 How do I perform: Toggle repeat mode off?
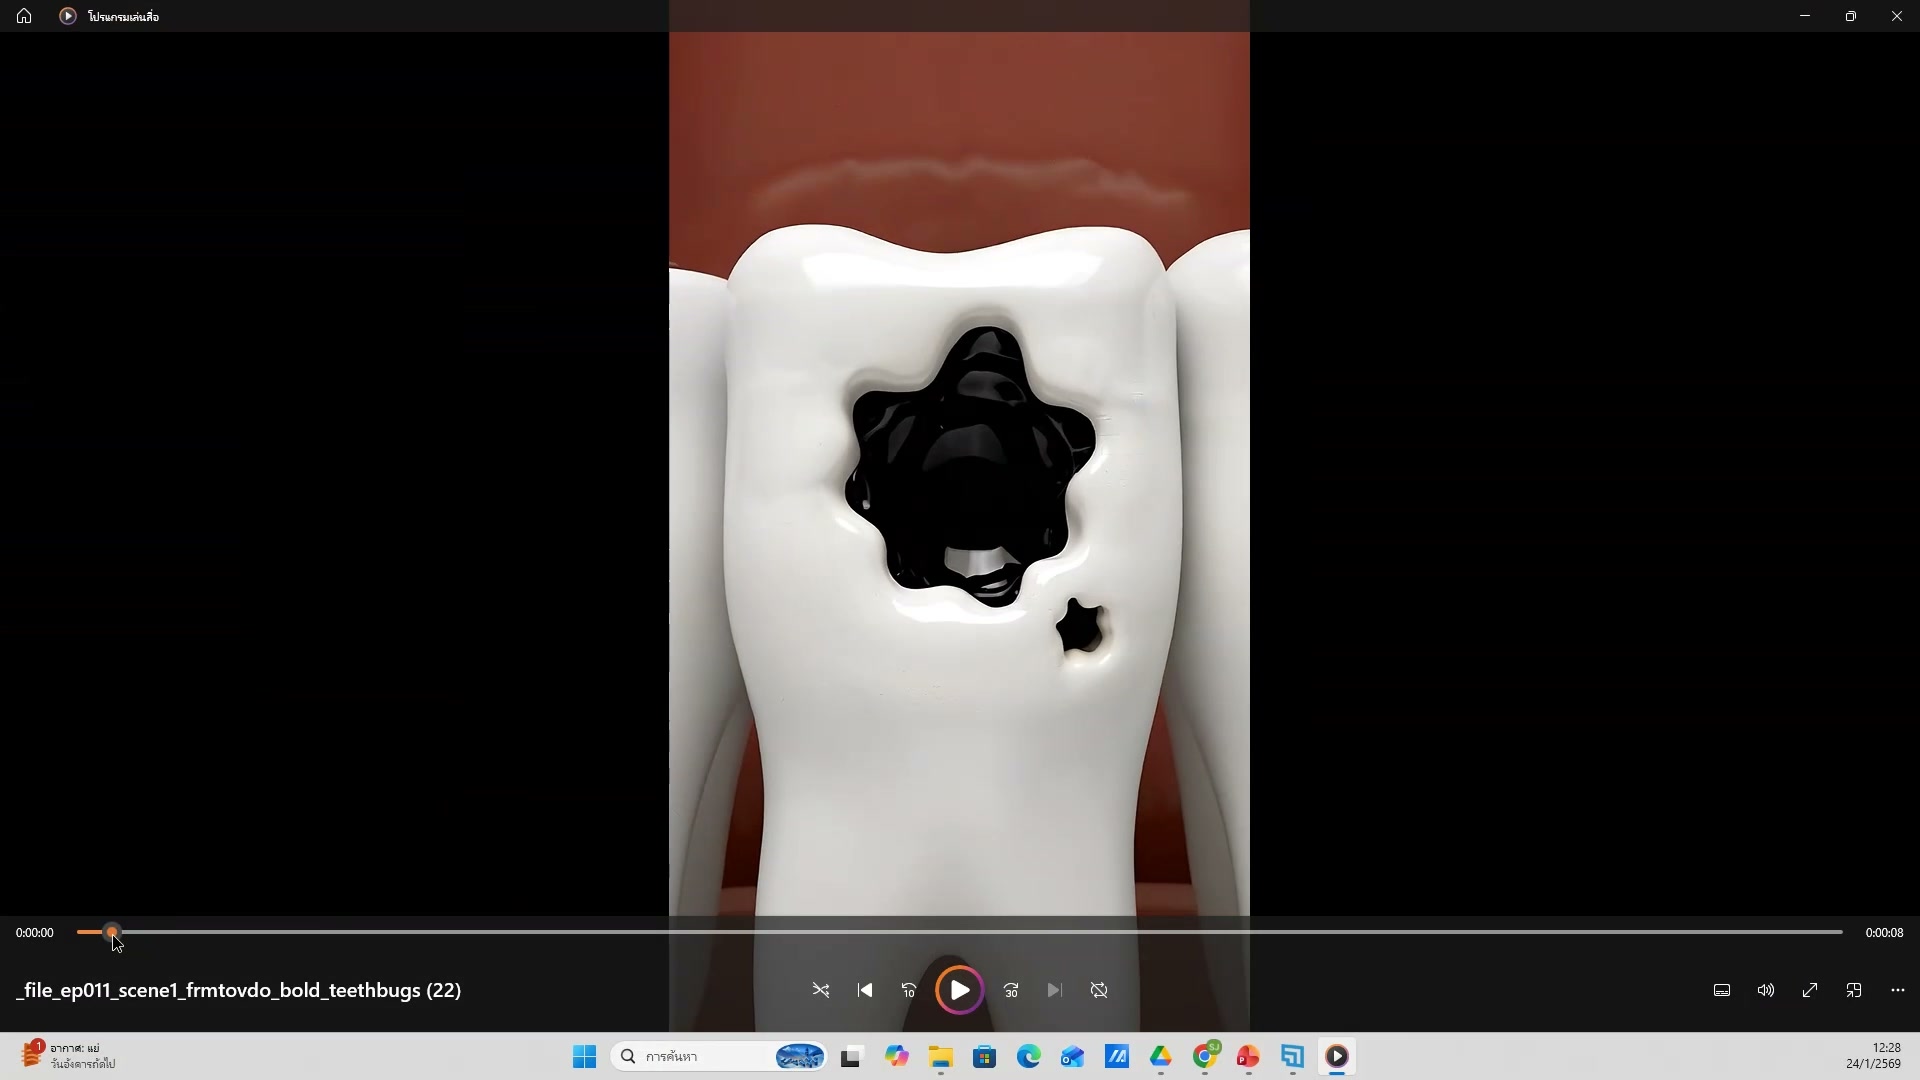[x=1099, y=990]
